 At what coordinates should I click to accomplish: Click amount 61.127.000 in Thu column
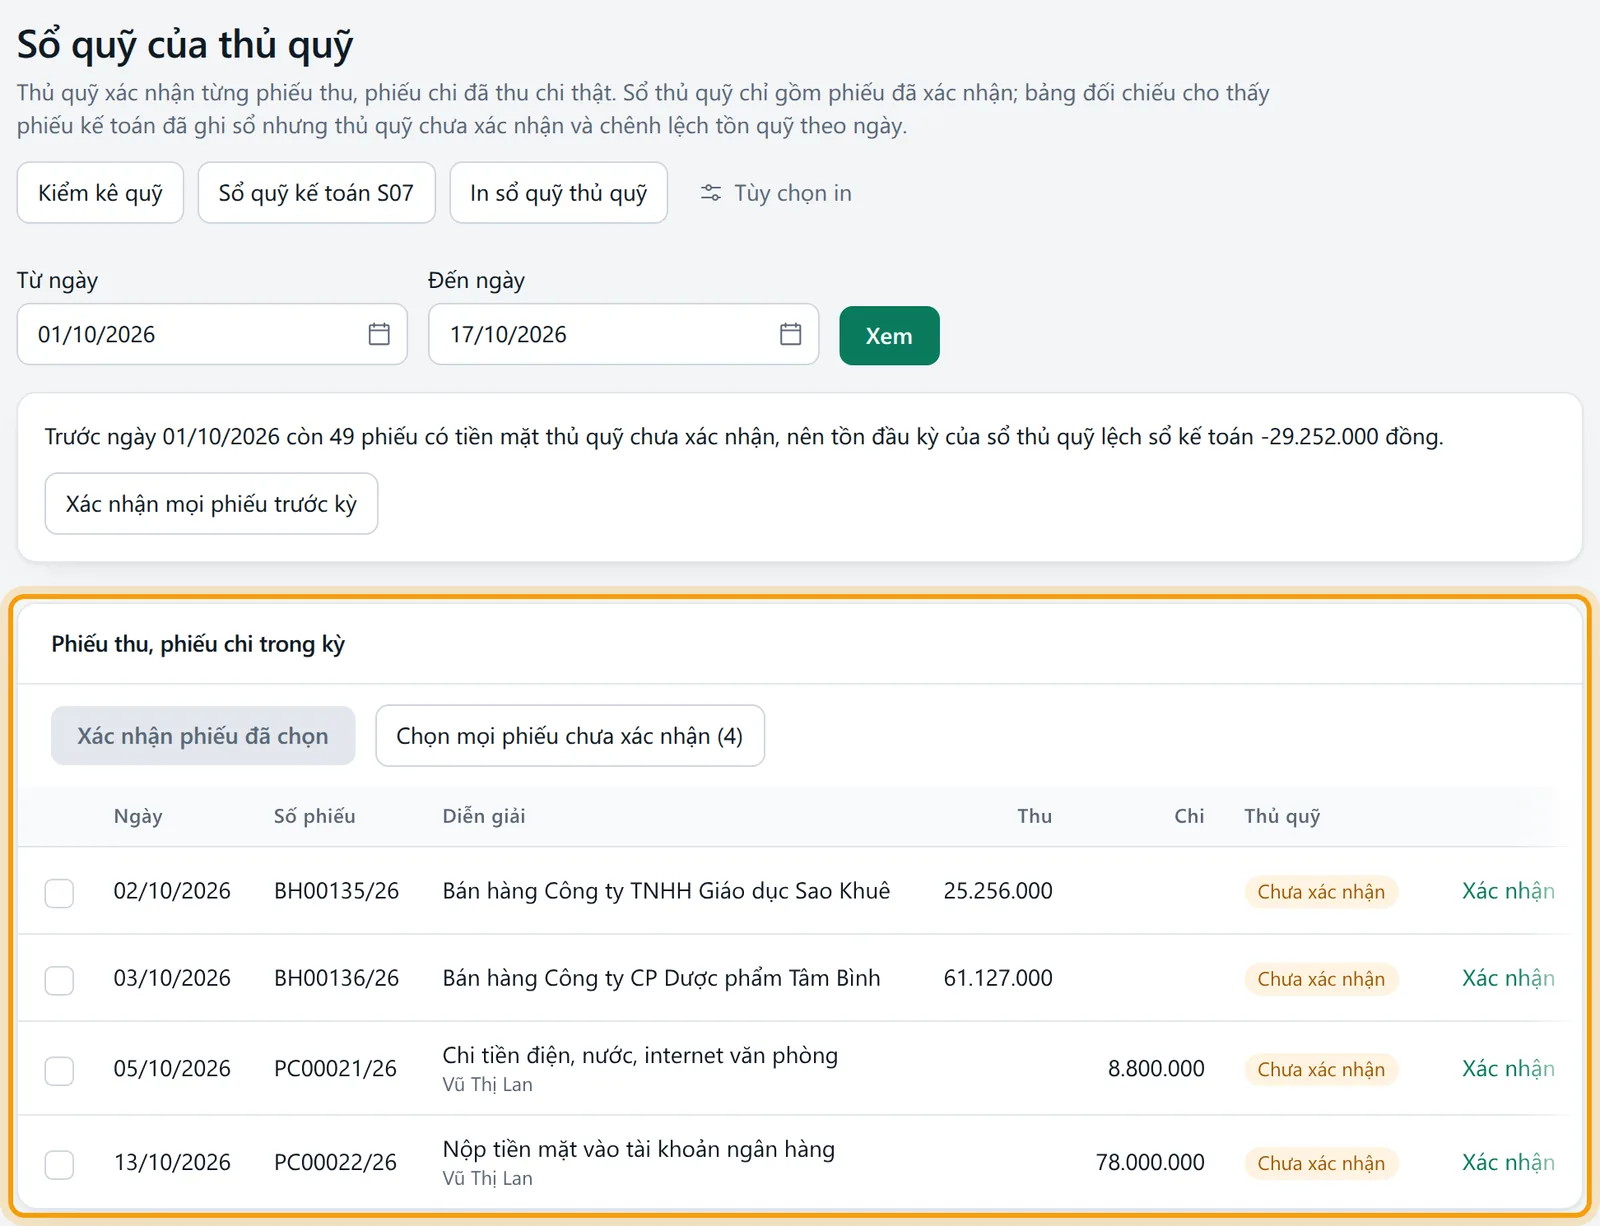(x=998, y=978)
